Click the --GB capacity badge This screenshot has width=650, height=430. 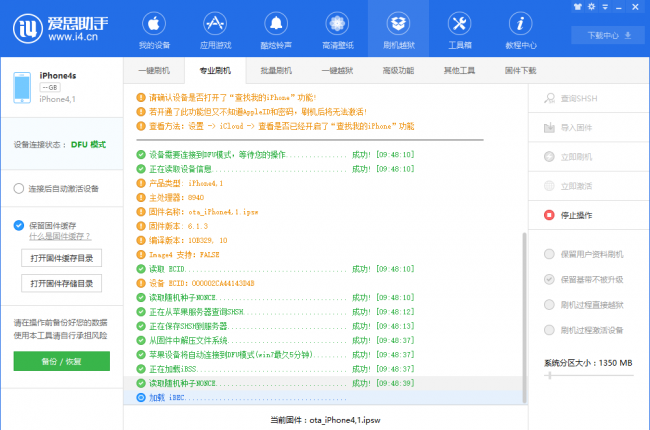(x=50, y=87)
